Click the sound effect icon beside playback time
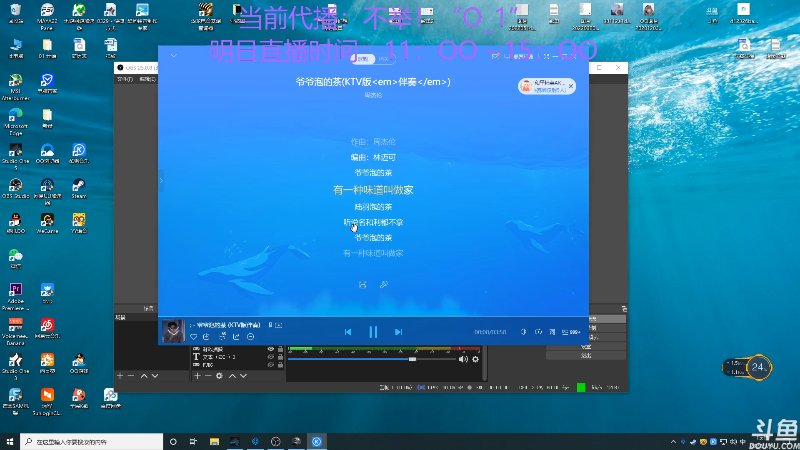Screen dimensions: 800x450 coord(523,332)
